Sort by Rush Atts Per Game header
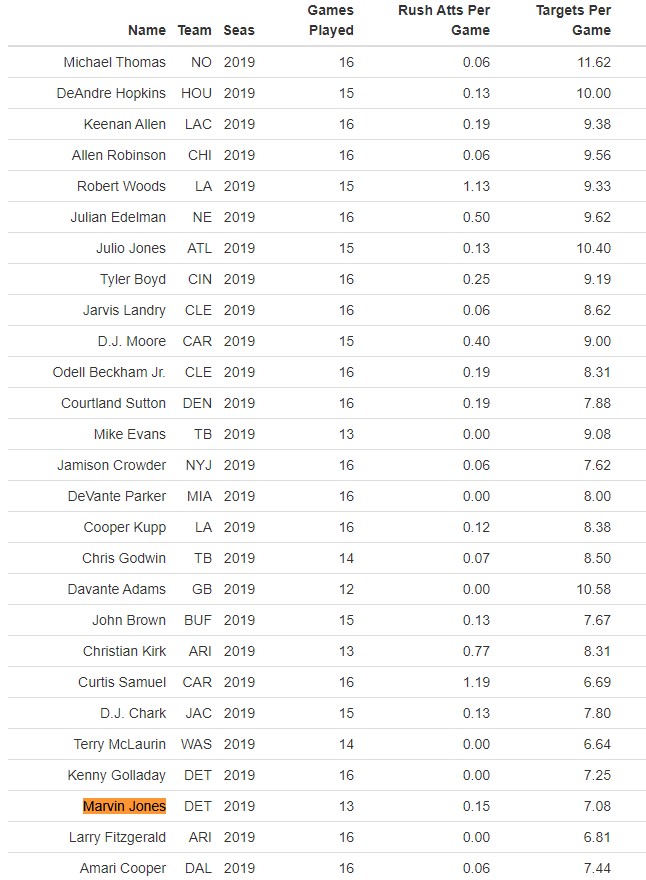The width and height of the screenshot is (646, 880). coord(444,20)
